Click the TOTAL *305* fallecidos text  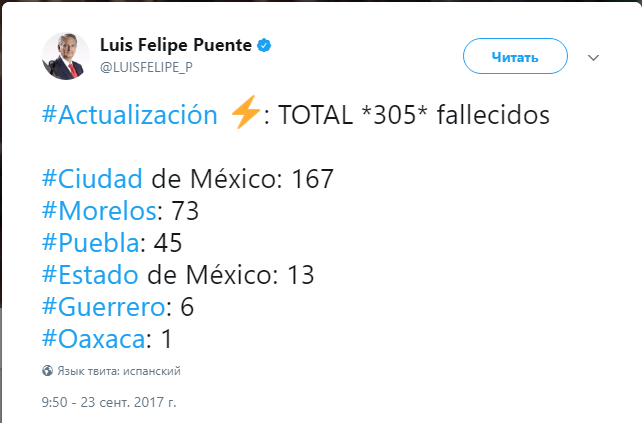414,115
